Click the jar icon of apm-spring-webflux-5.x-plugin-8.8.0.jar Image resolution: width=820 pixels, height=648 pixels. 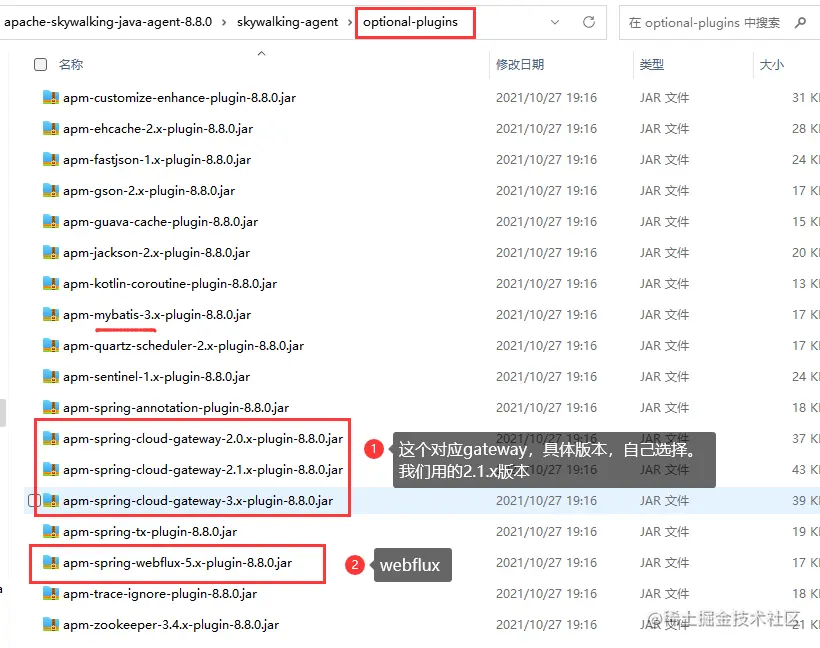[51, 562]
